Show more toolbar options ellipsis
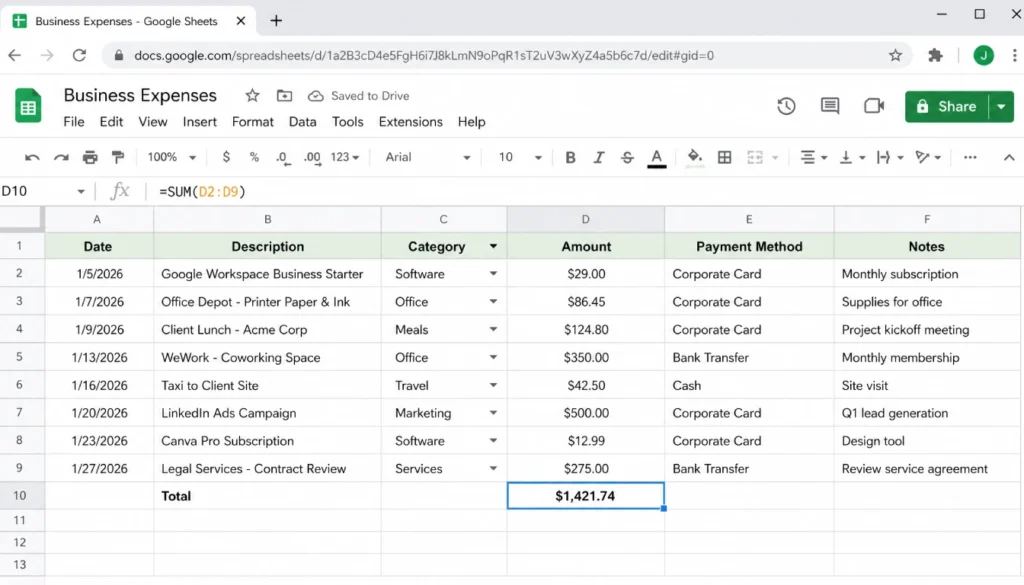 point(970,157)
